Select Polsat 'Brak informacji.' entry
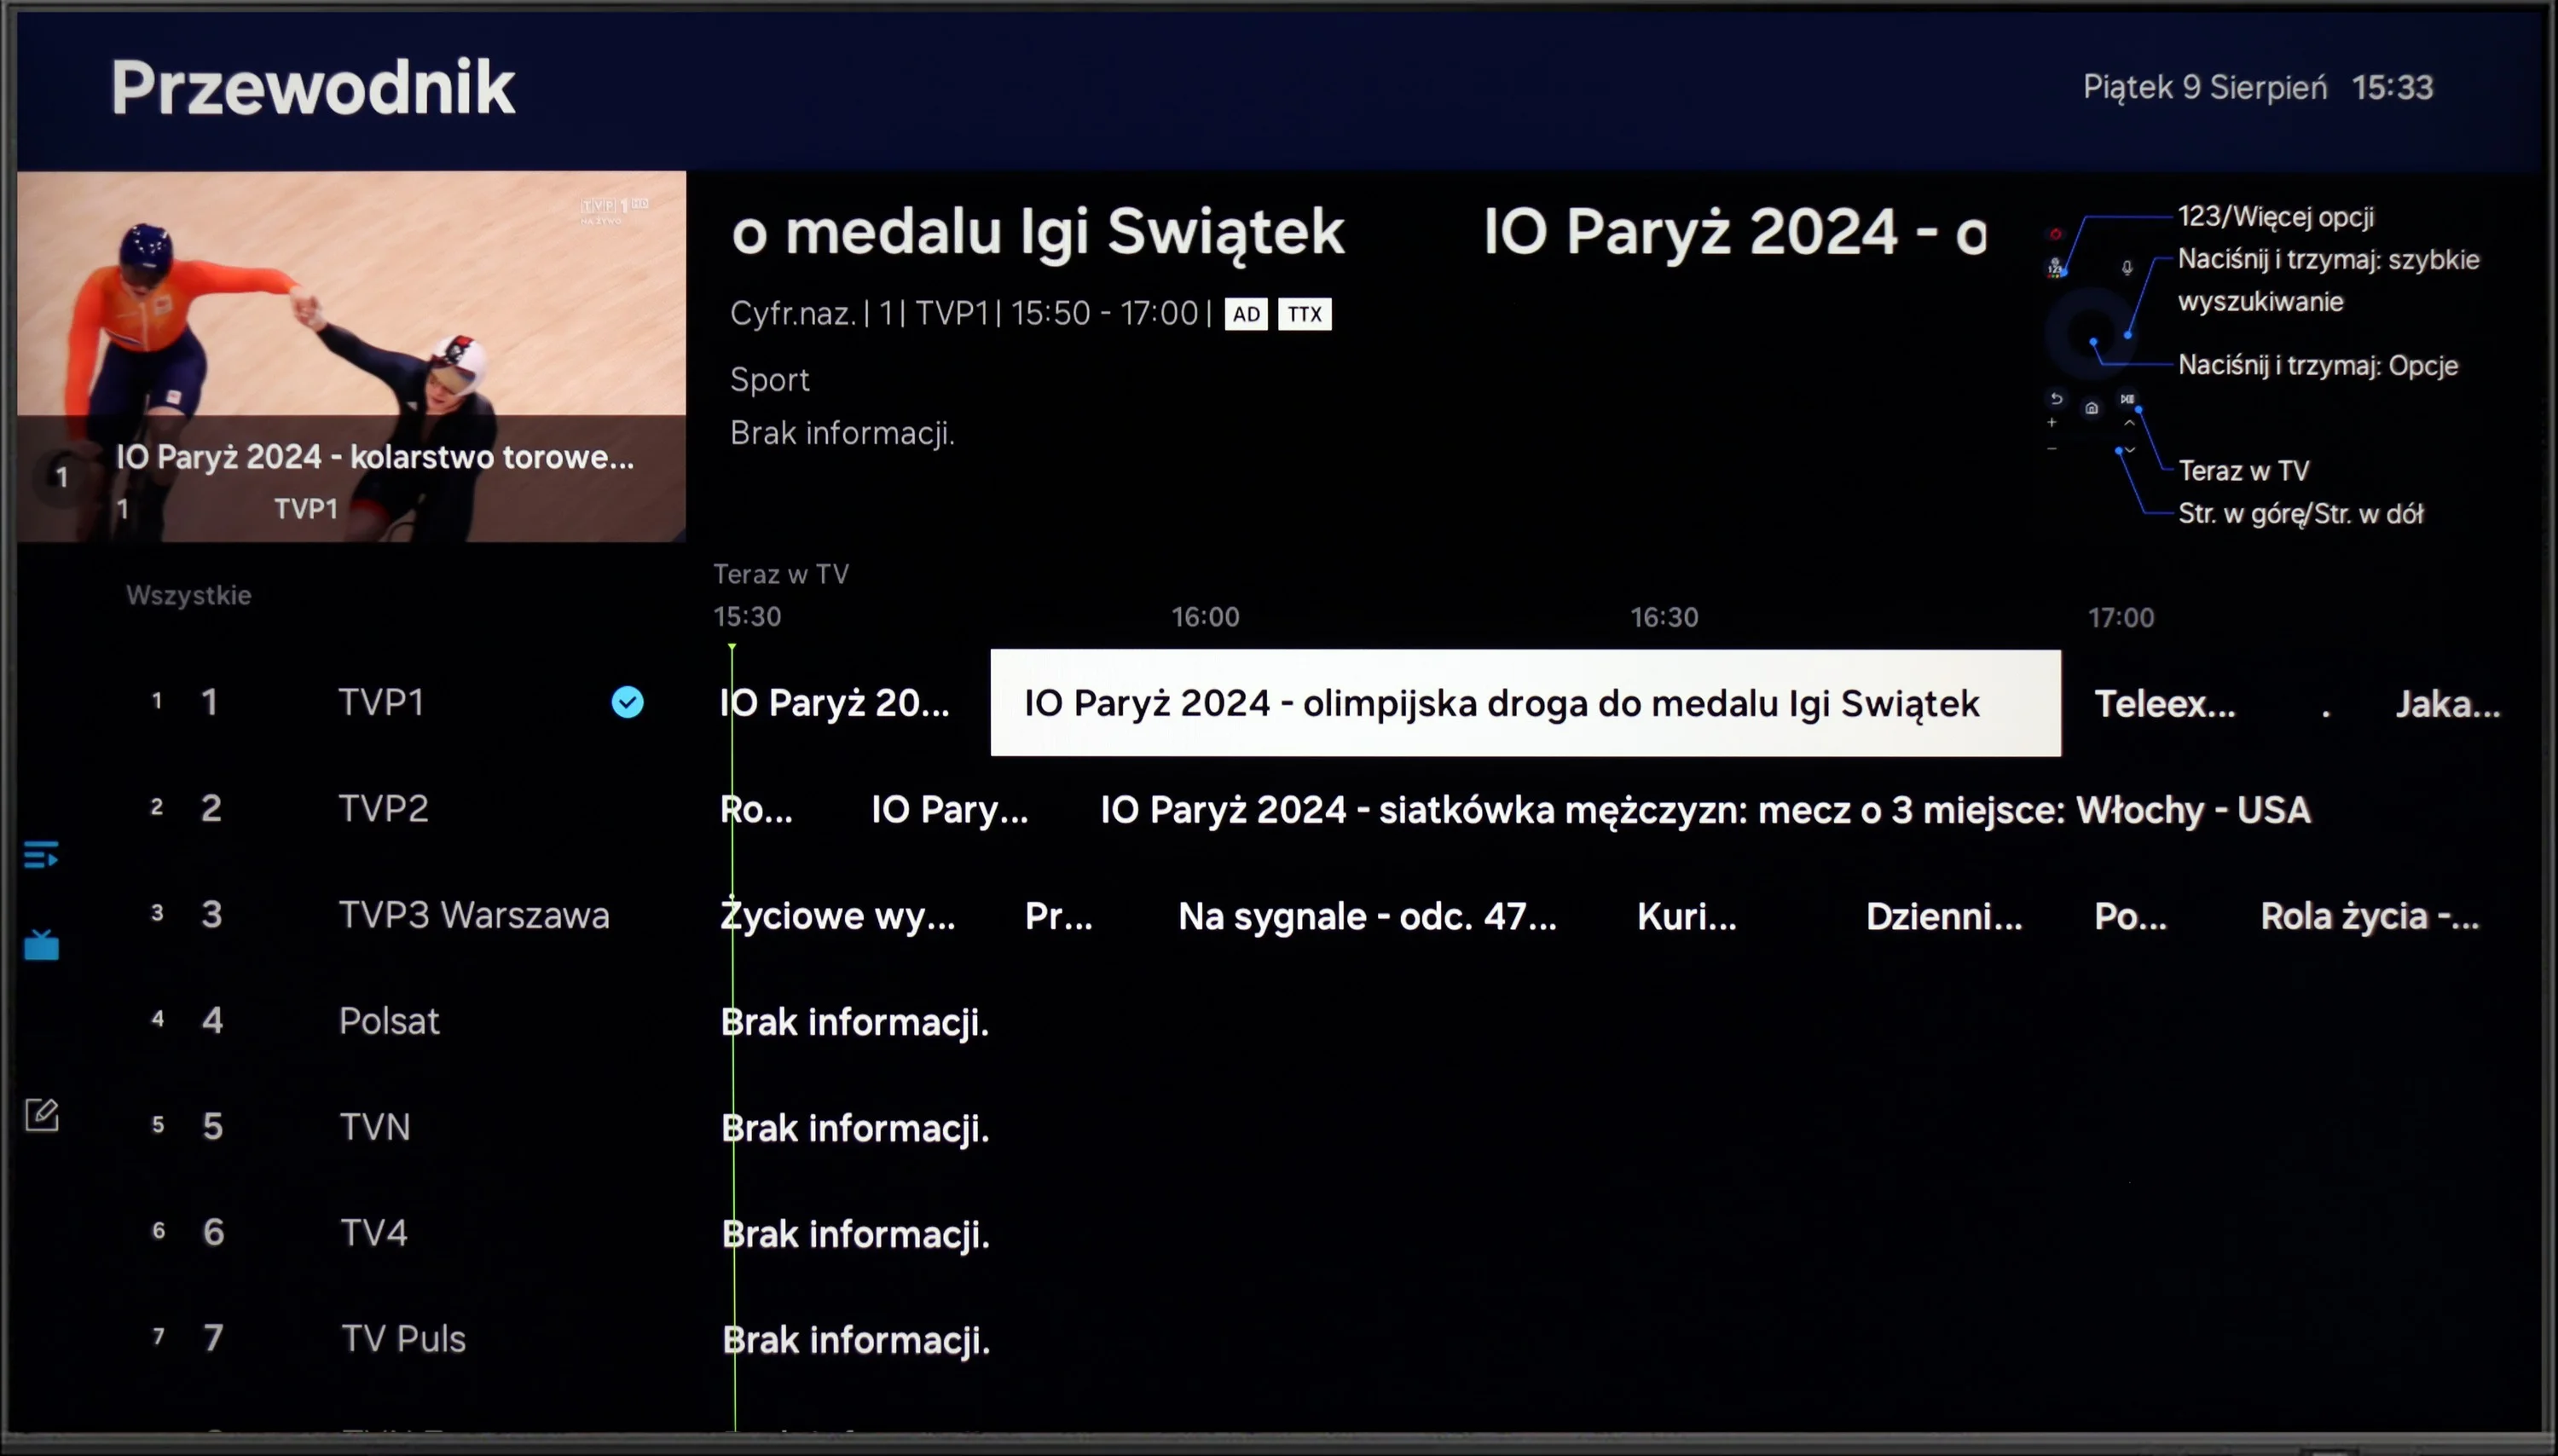Screen dimensions: 2558x1456 click(x=855, y=1022)
